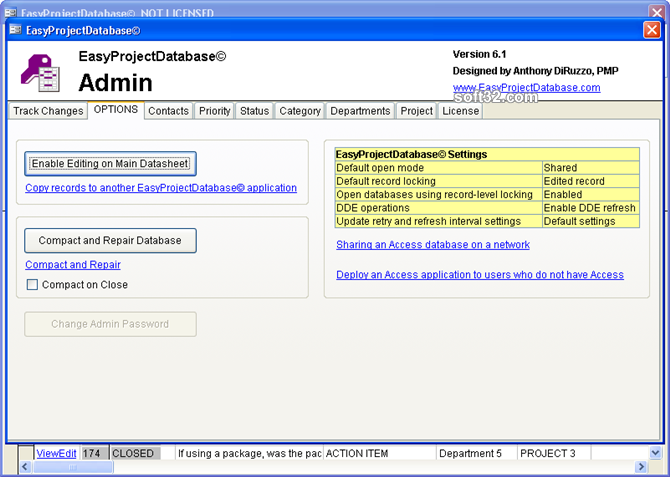Click the Edited record value cell
The height and width of the screenshot is (477, 670).
[x=591, y=181]
